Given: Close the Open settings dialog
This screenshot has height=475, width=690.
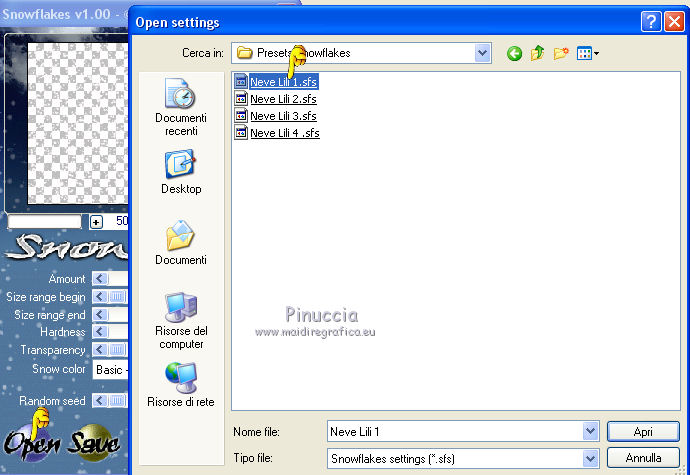Looking at the screenshot, I should (674, 22).
